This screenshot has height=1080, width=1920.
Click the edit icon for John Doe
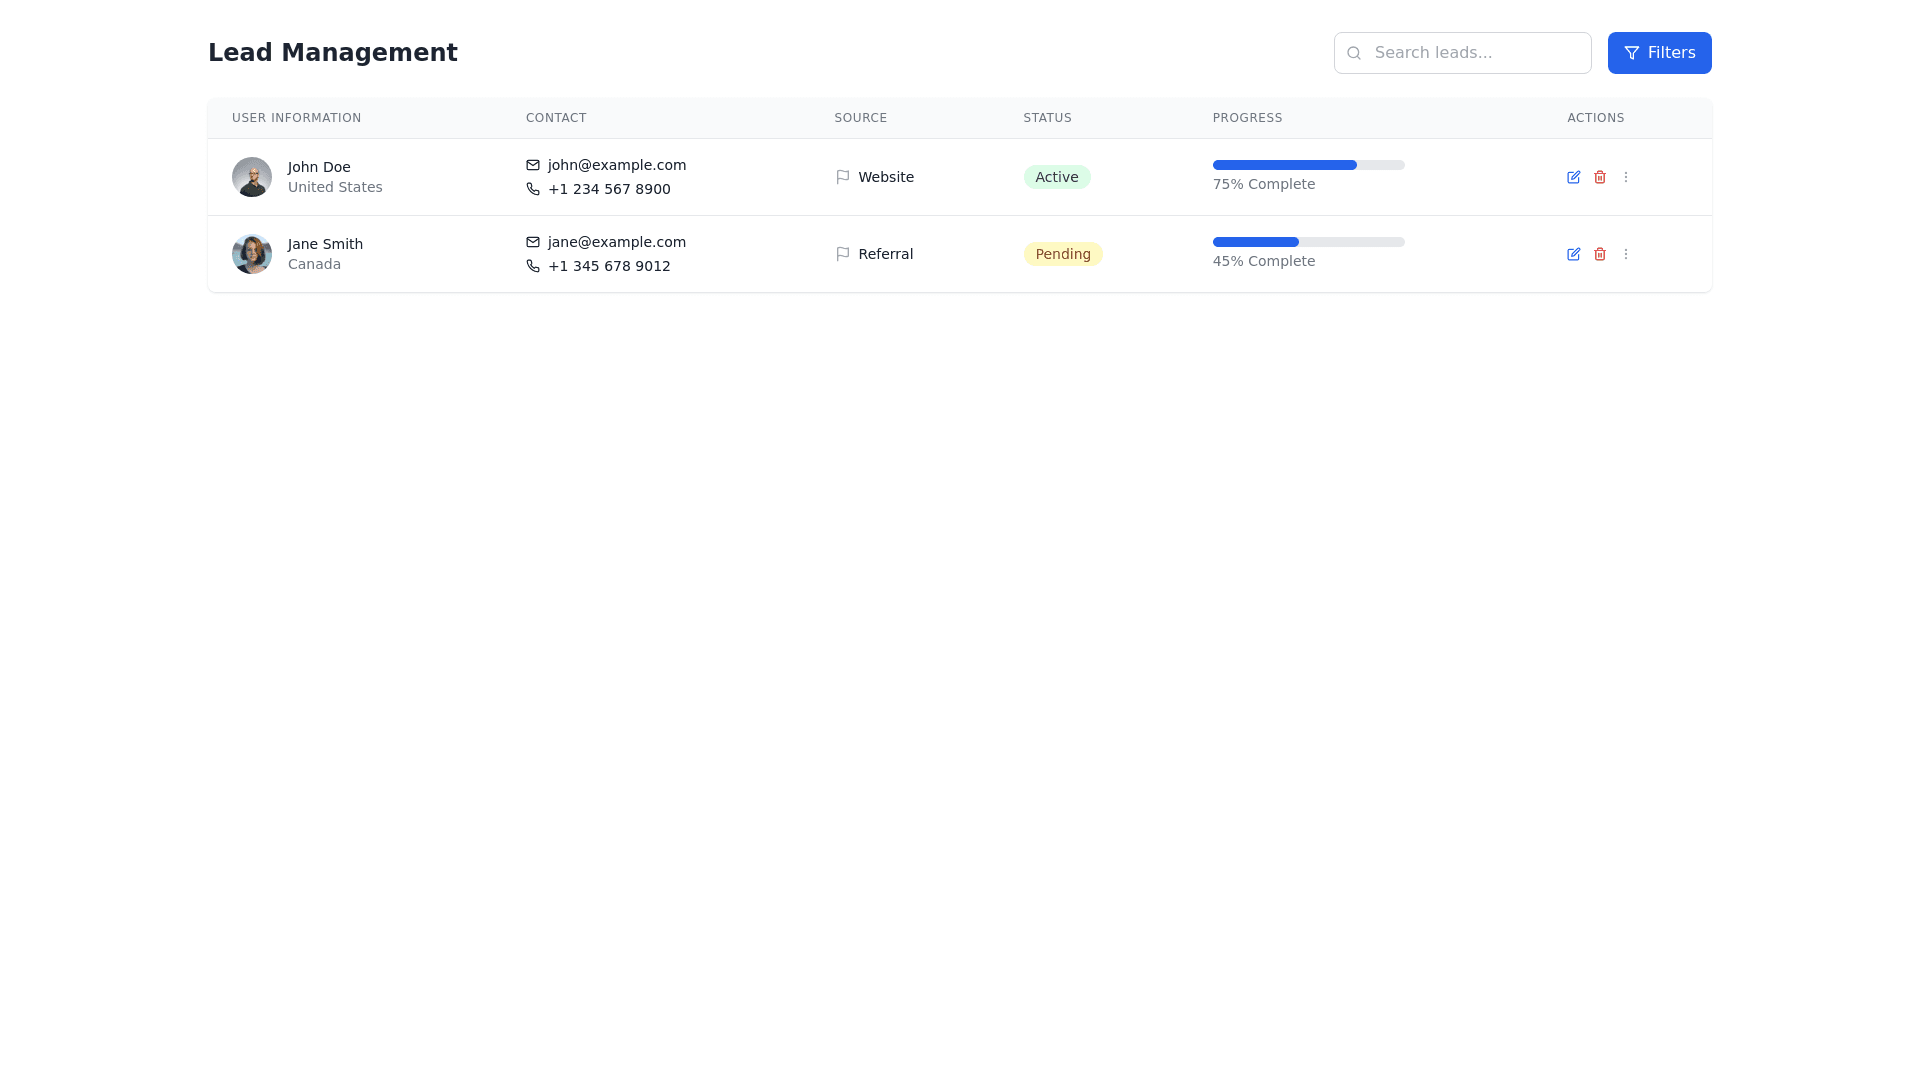pyautogui.click(x=1573, y=177)
